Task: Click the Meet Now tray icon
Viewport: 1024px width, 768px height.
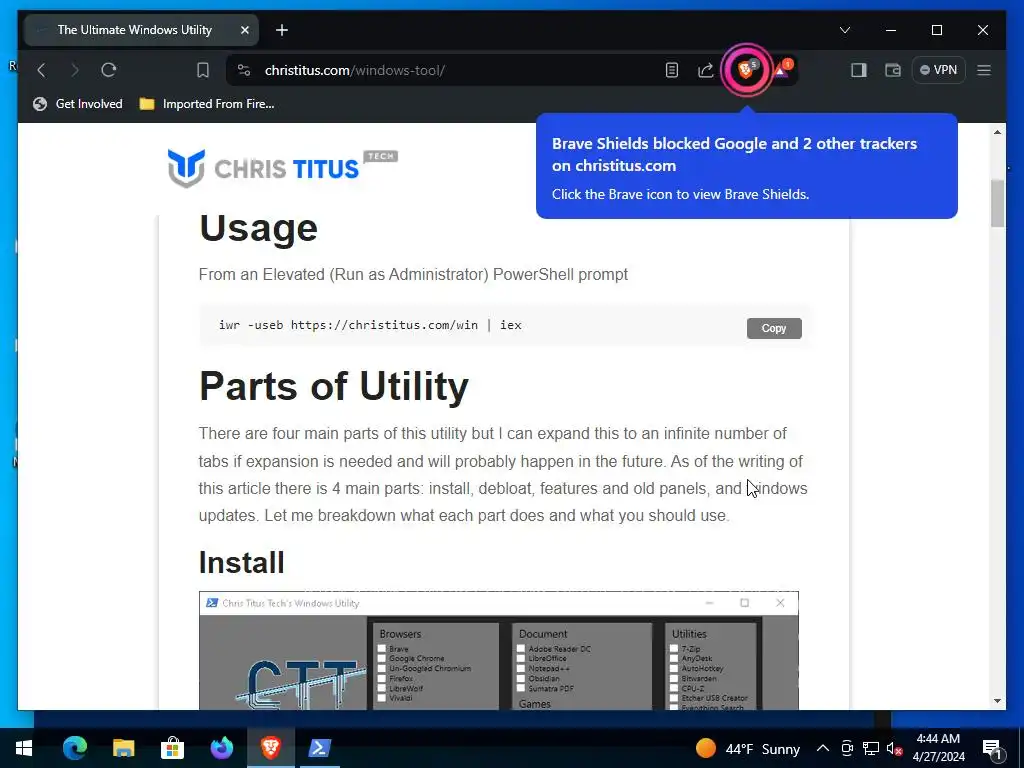Action: coord(847,748)
